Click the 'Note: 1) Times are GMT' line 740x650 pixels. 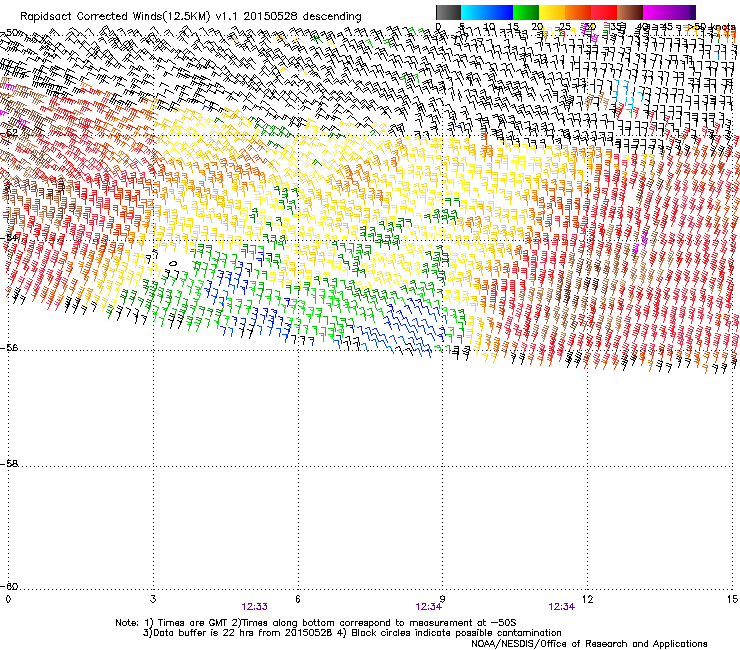coord(316,623)
